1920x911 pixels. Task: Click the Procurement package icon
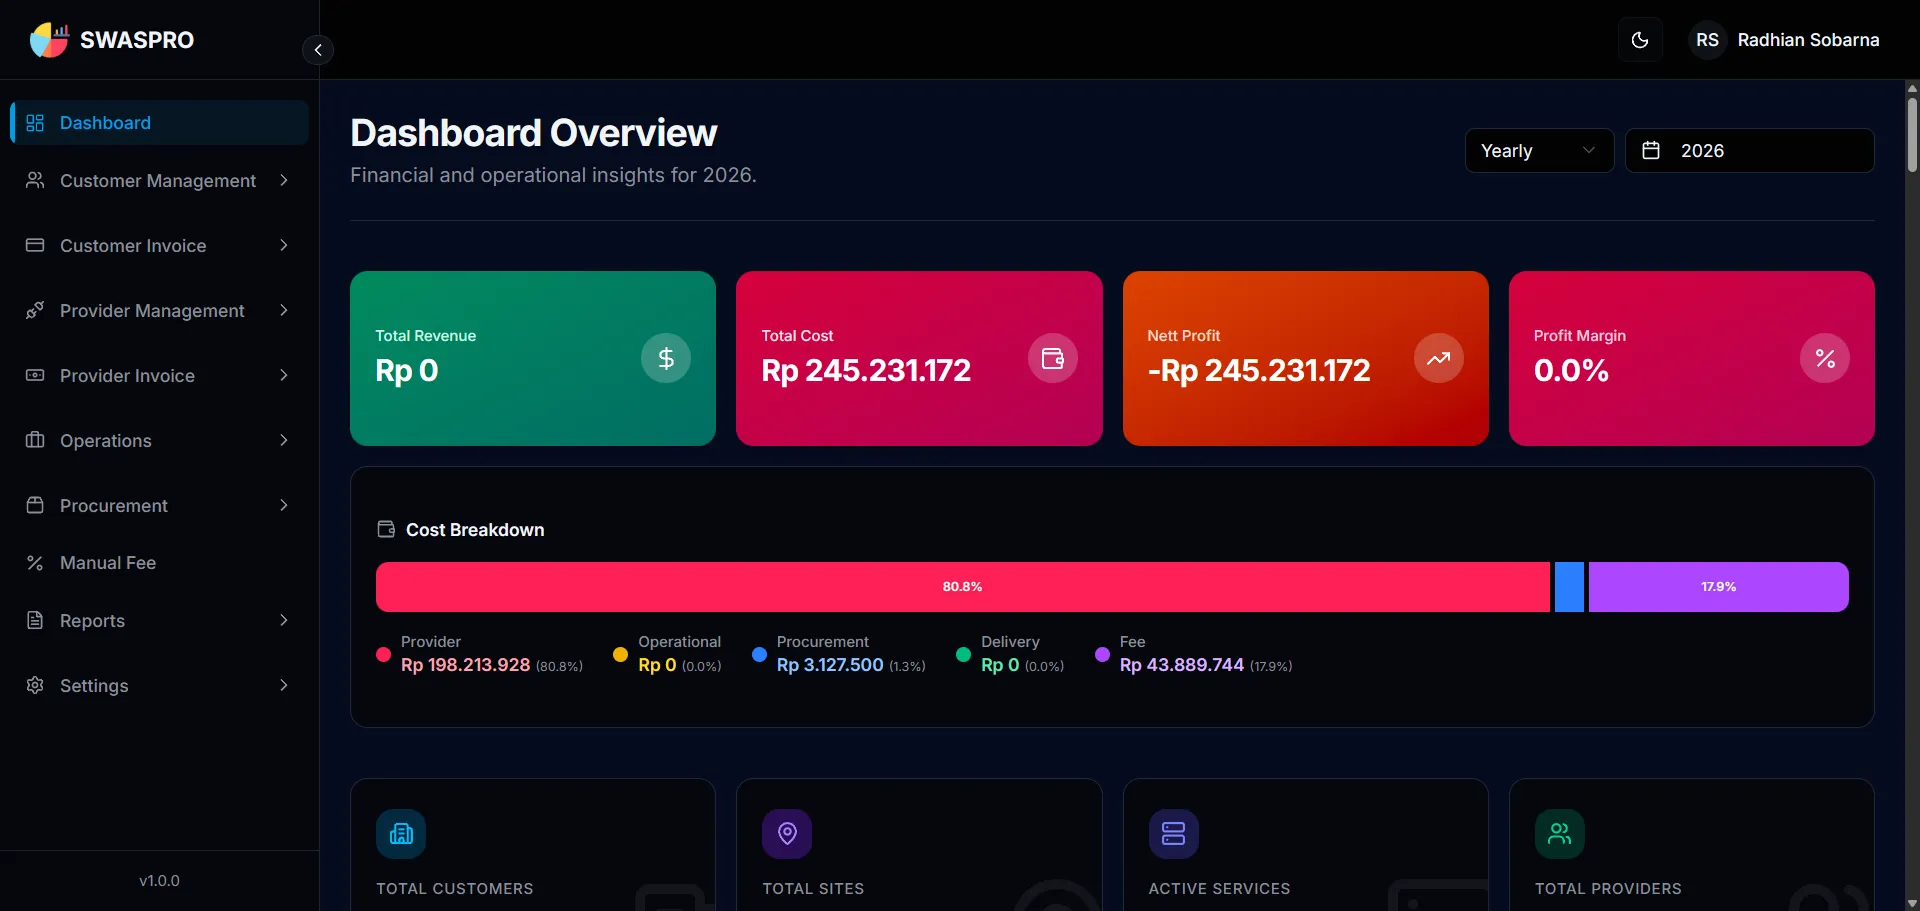pos(35,505)
